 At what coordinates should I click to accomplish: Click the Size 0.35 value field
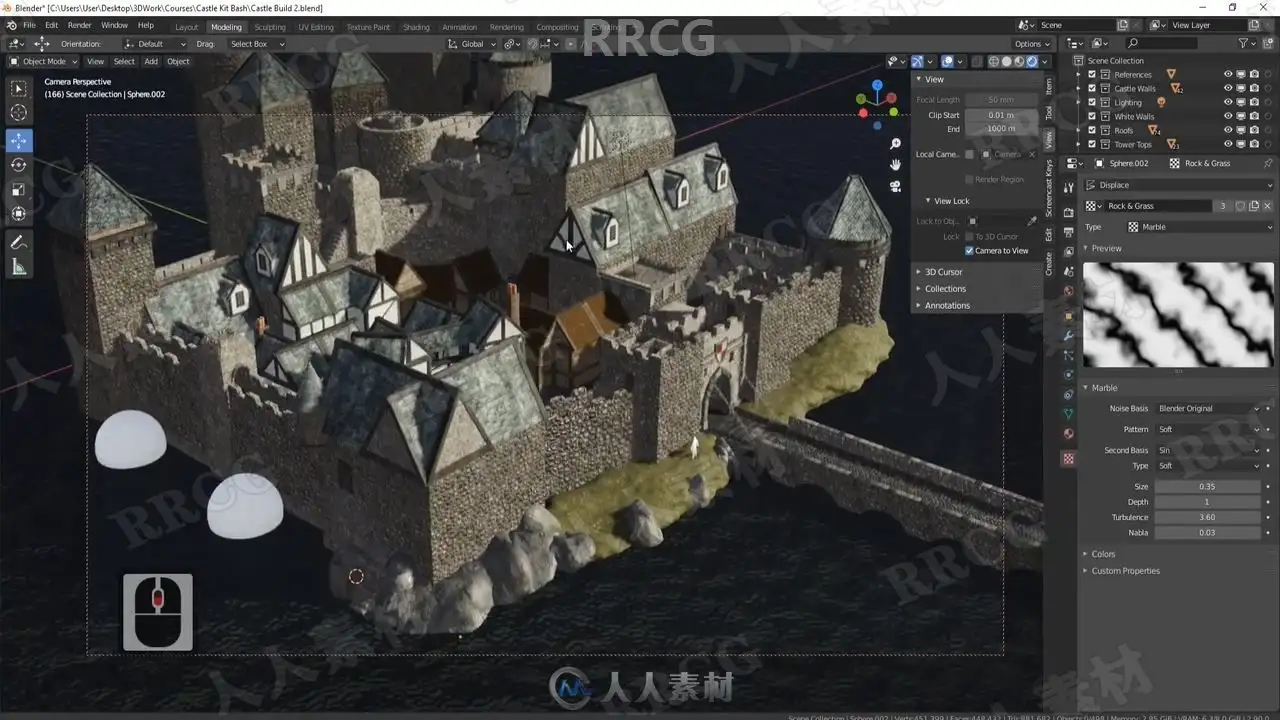[1208, 486]
